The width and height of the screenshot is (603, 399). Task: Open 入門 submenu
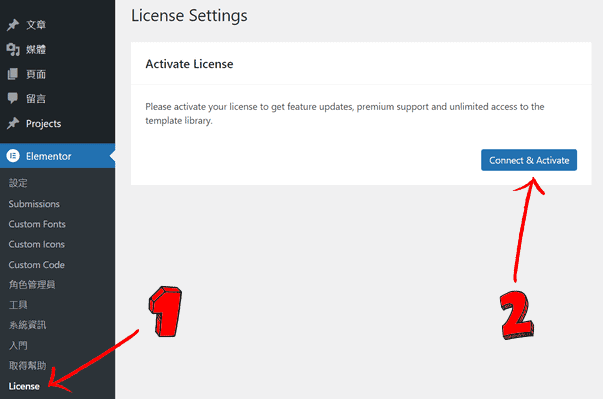(x=18, y=346)
